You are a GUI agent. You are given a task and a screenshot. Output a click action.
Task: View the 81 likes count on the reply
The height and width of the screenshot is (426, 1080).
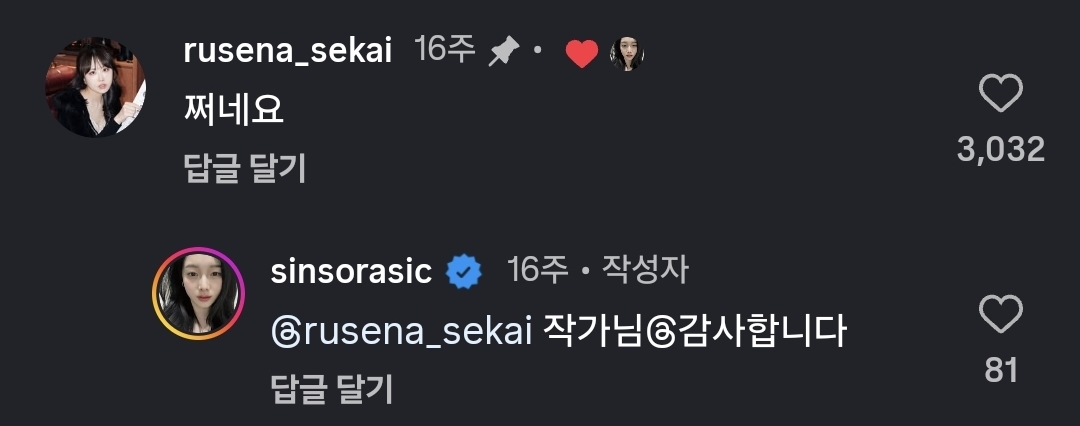(1000, 370)
